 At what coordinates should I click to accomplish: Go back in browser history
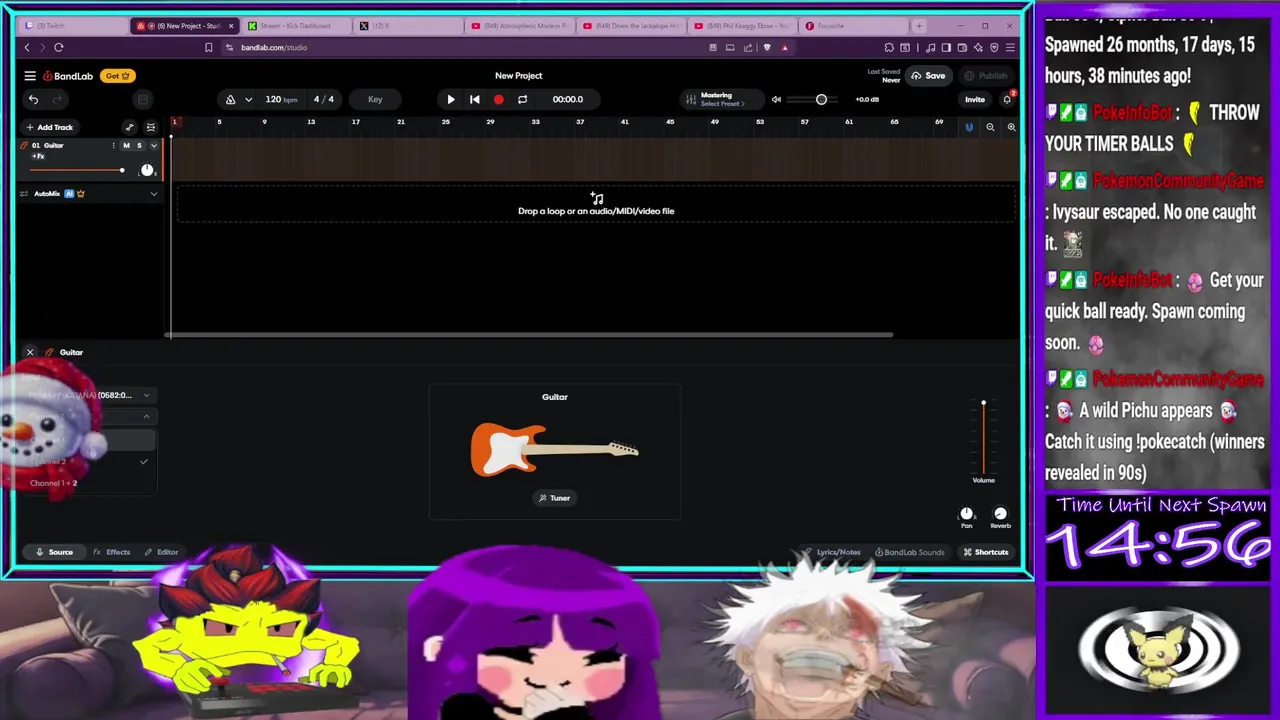pos(27,47)
